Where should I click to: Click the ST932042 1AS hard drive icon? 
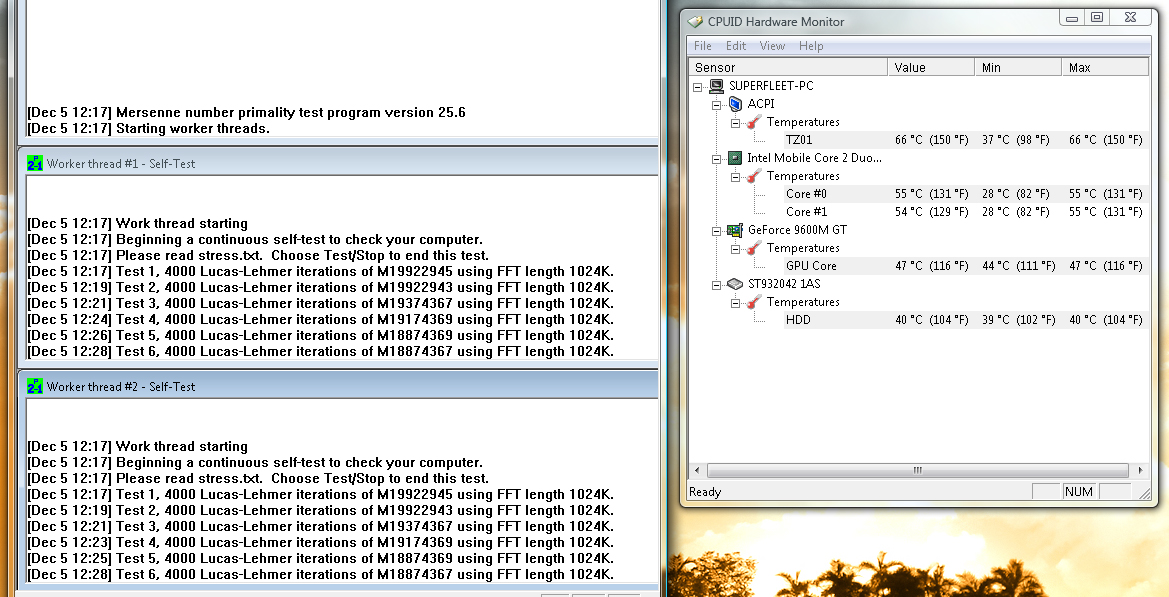click(x=734, y=284)
